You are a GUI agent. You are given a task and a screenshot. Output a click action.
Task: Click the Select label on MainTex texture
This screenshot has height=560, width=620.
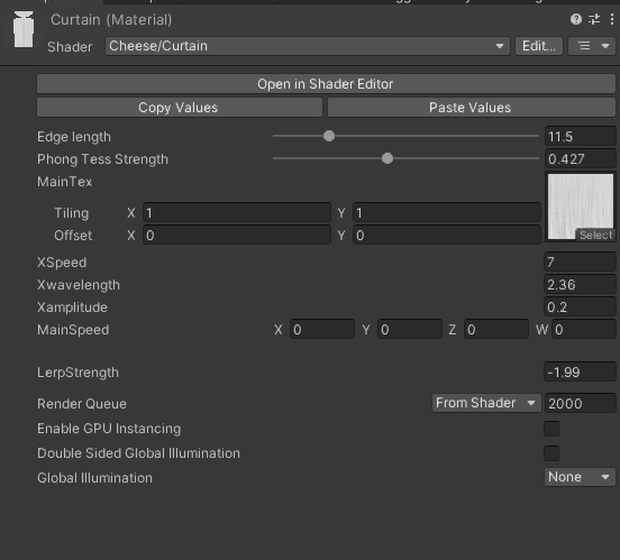[x=595, y=235]
